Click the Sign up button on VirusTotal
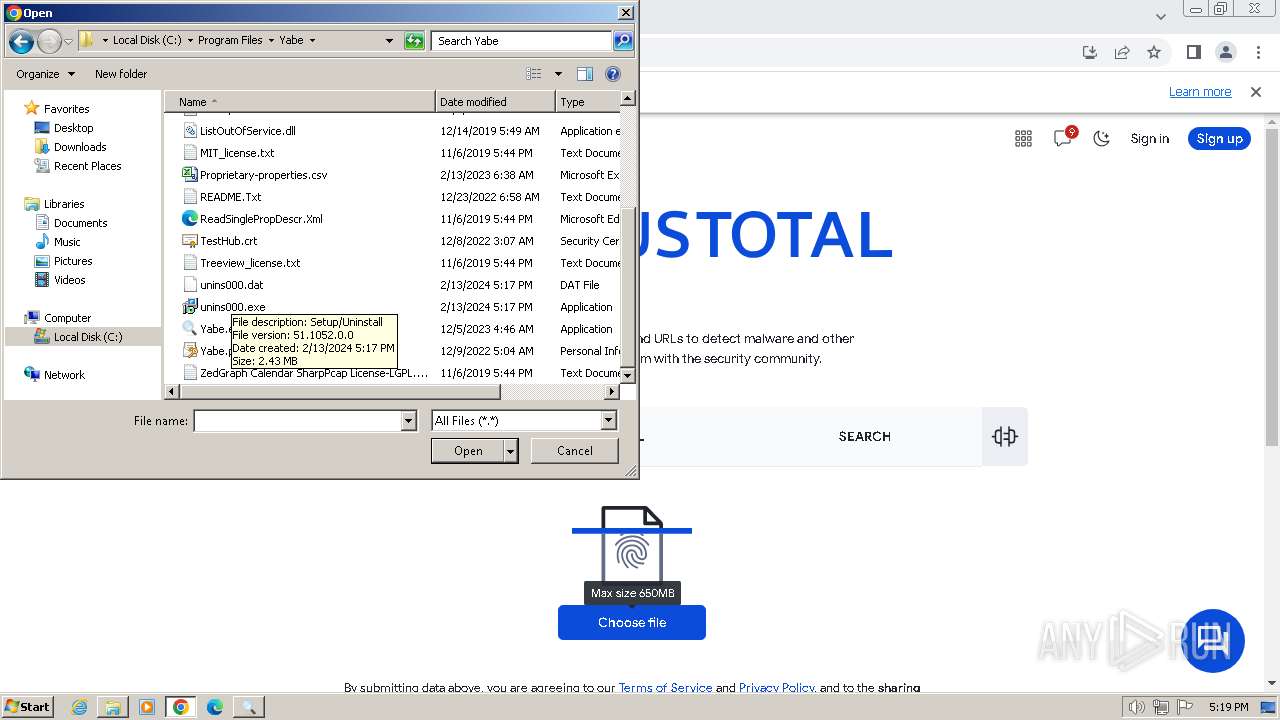Viewport: 1280px width, 720px height. point(1220,139)
